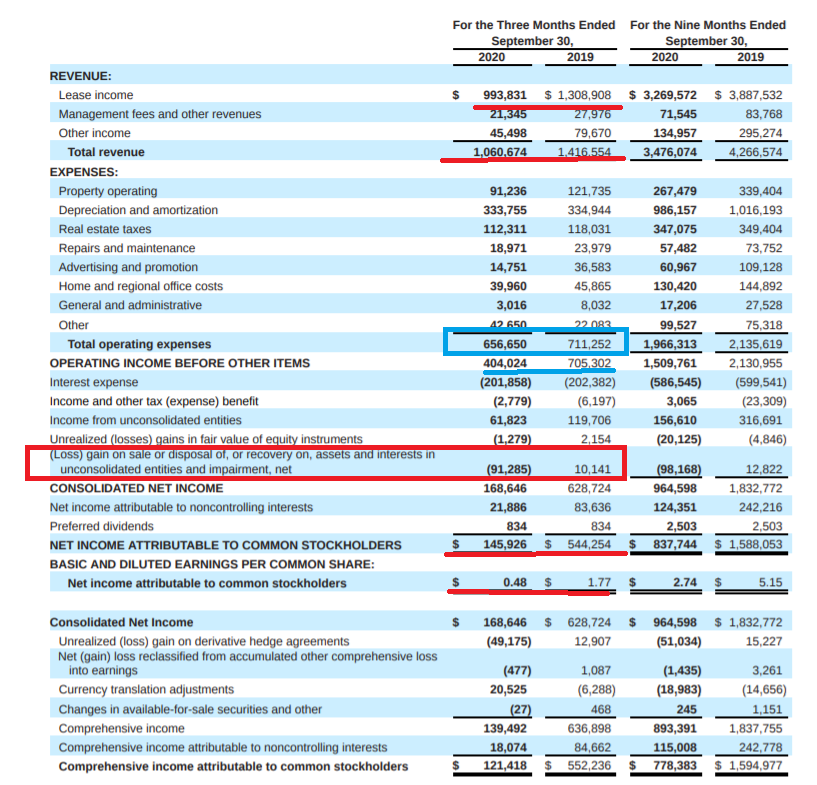Image resolution: width=817 pixels, height=785 pixels.
Task: Select 'NET INCOME ATTRIBUTABLE TO COMMON STOCKHOLDERS' heading
Action: pos(226,545)
